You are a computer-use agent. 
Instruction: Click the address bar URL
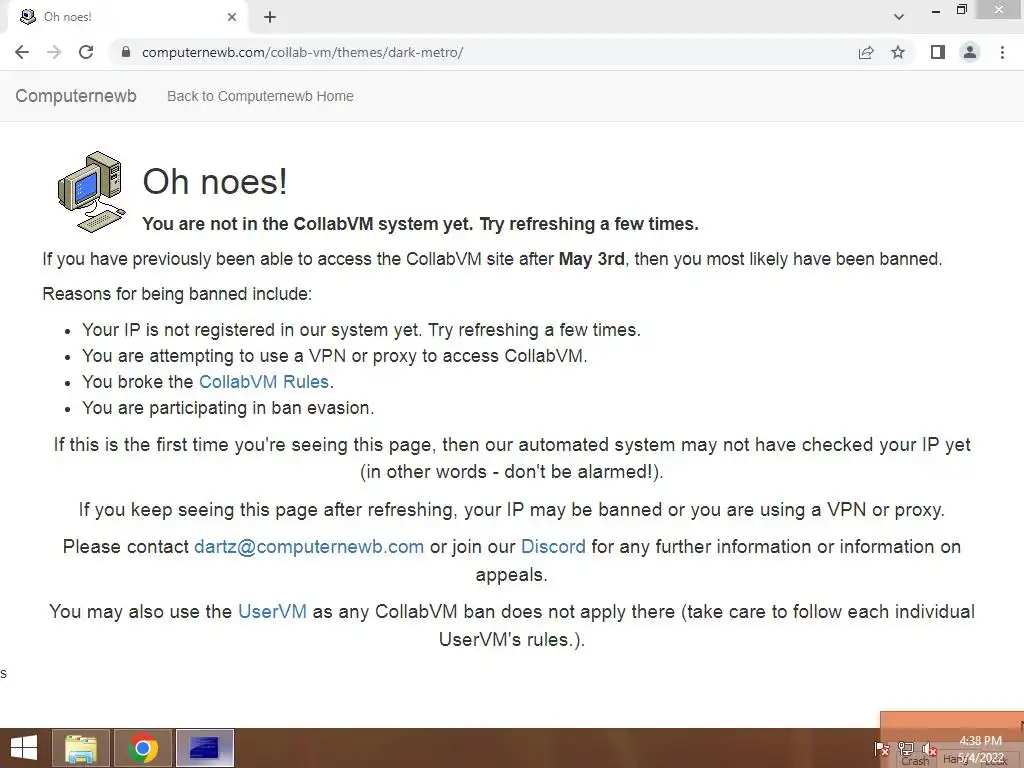click(x=302, y=52)
